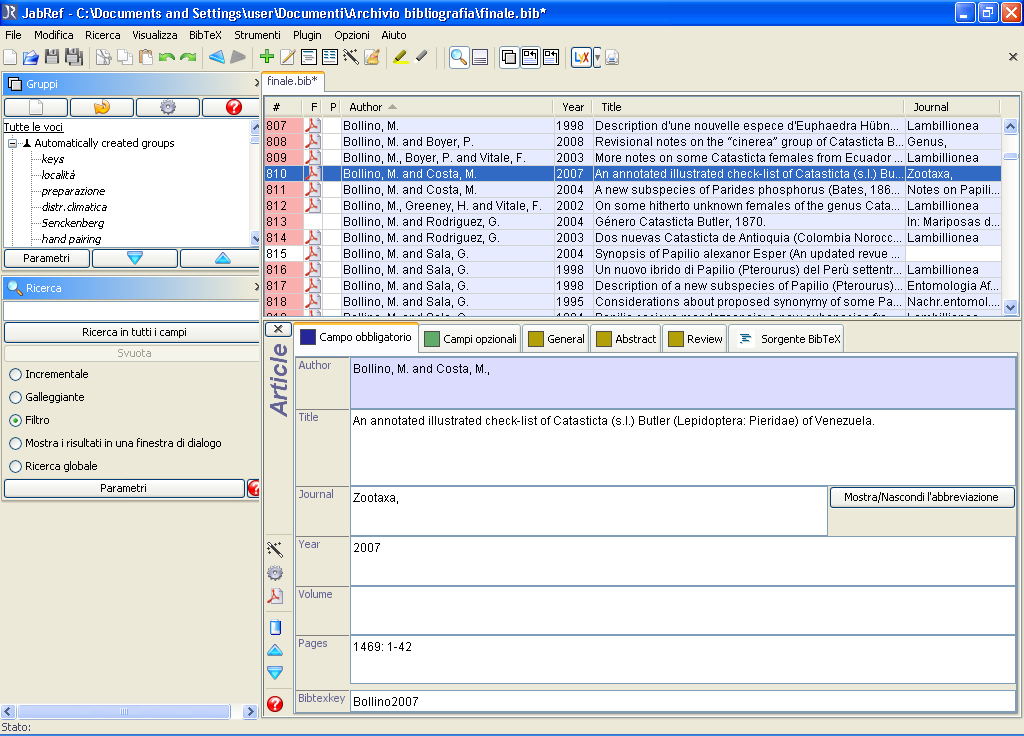Open the PDF icon in entry editor sidebar
Screen dimensions: 1024x736
click(x=275, y=597)
